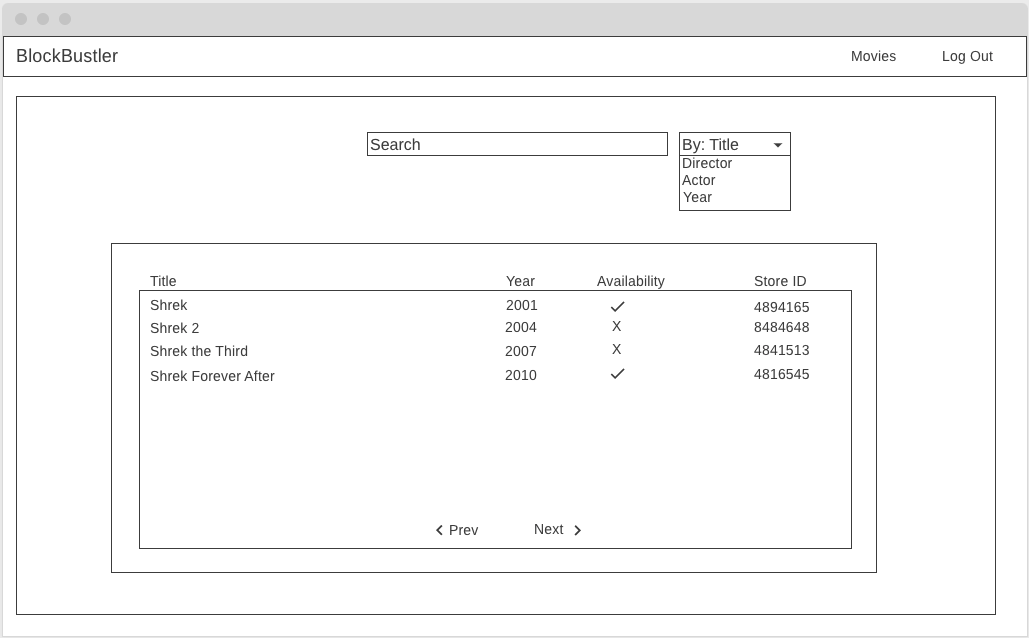Open the Shrek 2 movie title
The image size is (1029, 638).
tap(175, 328)
